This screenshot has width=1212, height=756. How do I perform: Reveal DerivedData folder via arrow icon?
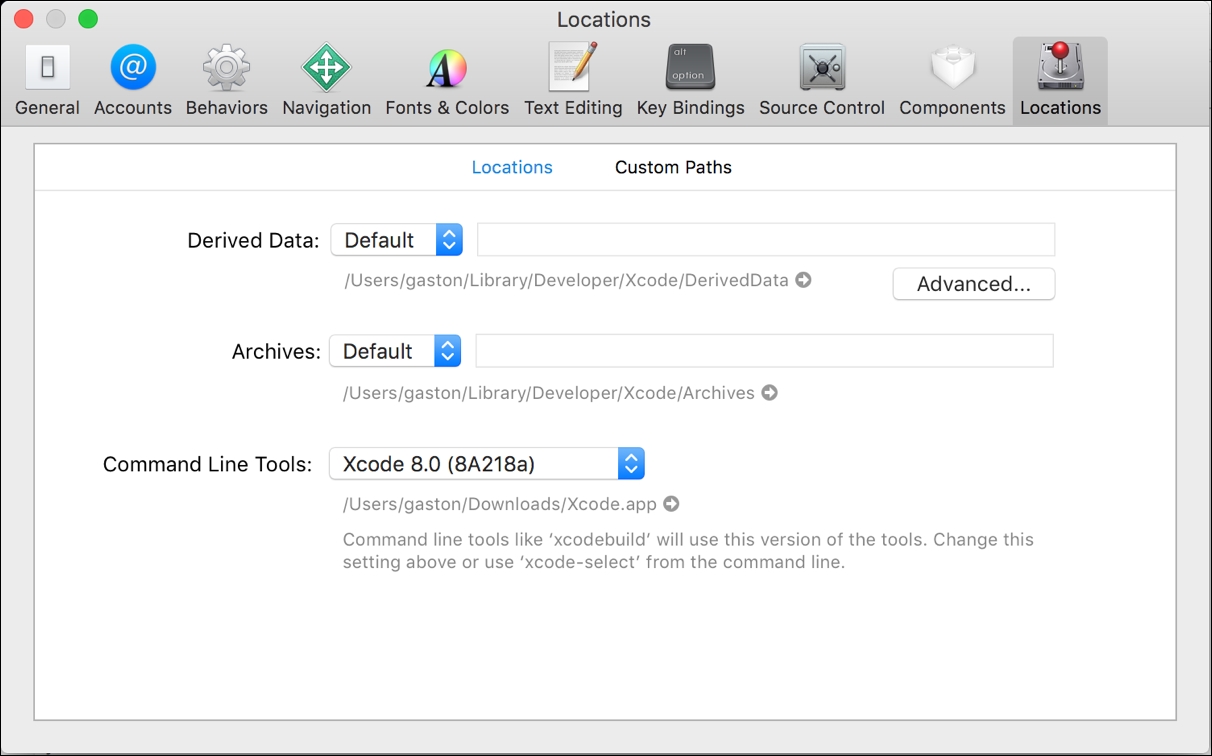(x=803, y=280)
